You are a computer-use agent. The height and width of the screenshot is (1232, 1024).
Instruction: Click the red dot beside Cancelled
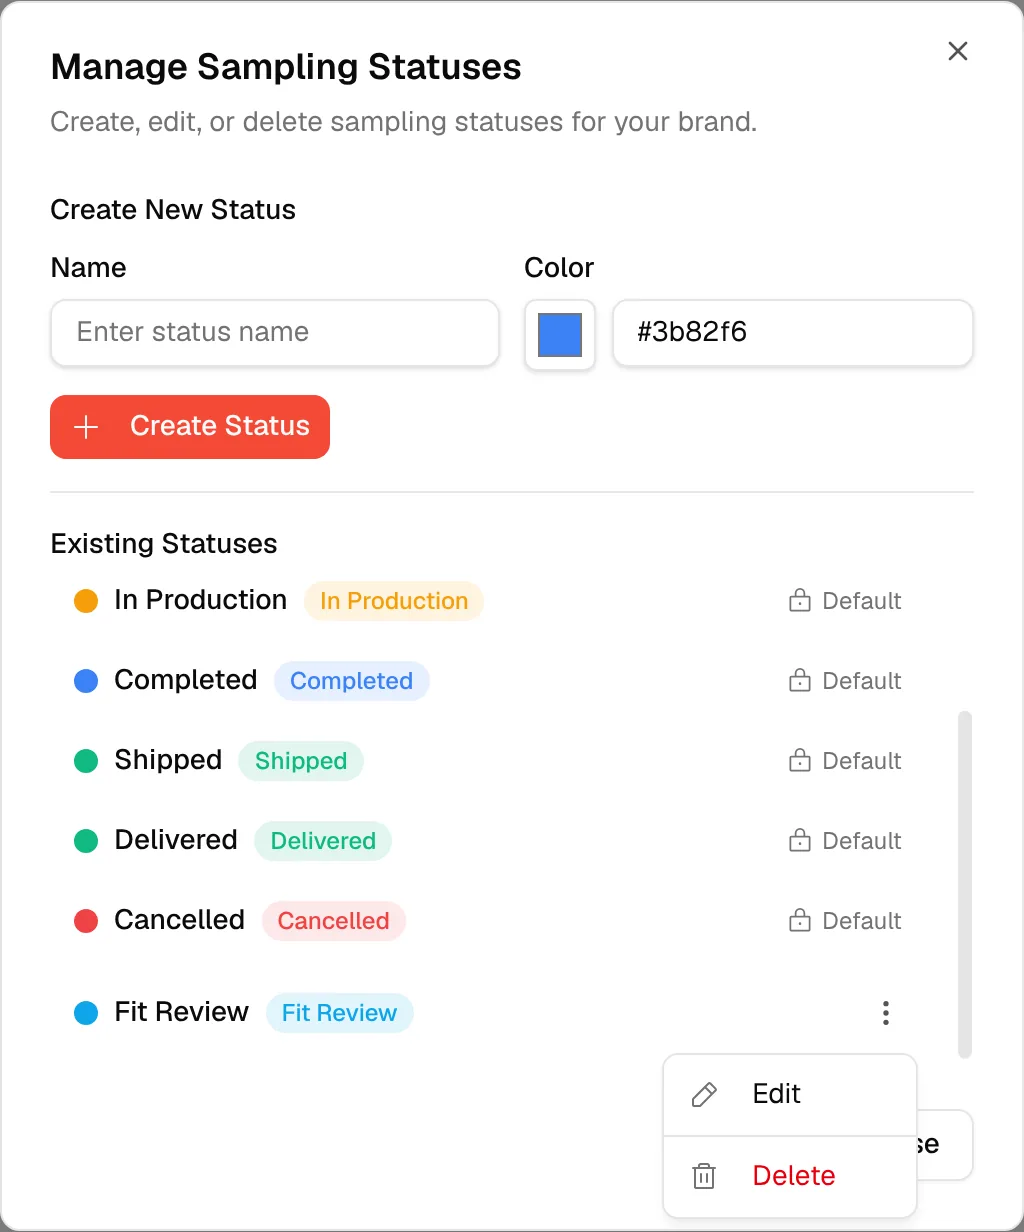pos(86,921)
